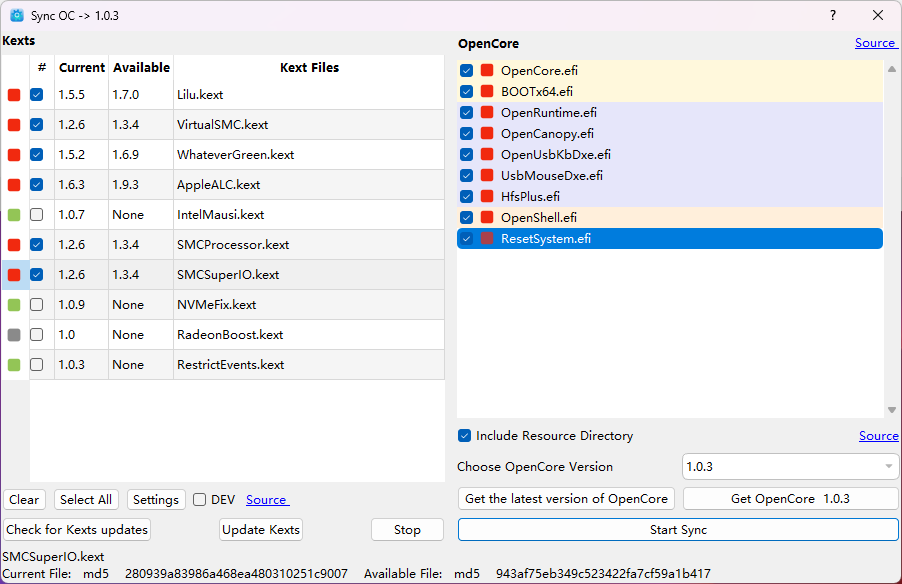Image resolution: width=902 pixels, height=584 pixels.
Task: Toggle Include Resource Directory checkbox
Action: pos(465,436)
